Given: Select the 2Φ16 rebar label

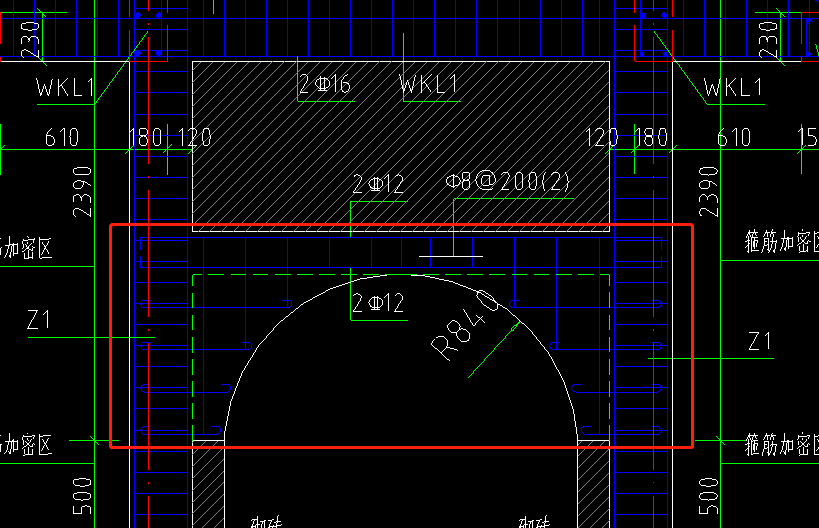Looking at the screenshot, I should 324,84.
